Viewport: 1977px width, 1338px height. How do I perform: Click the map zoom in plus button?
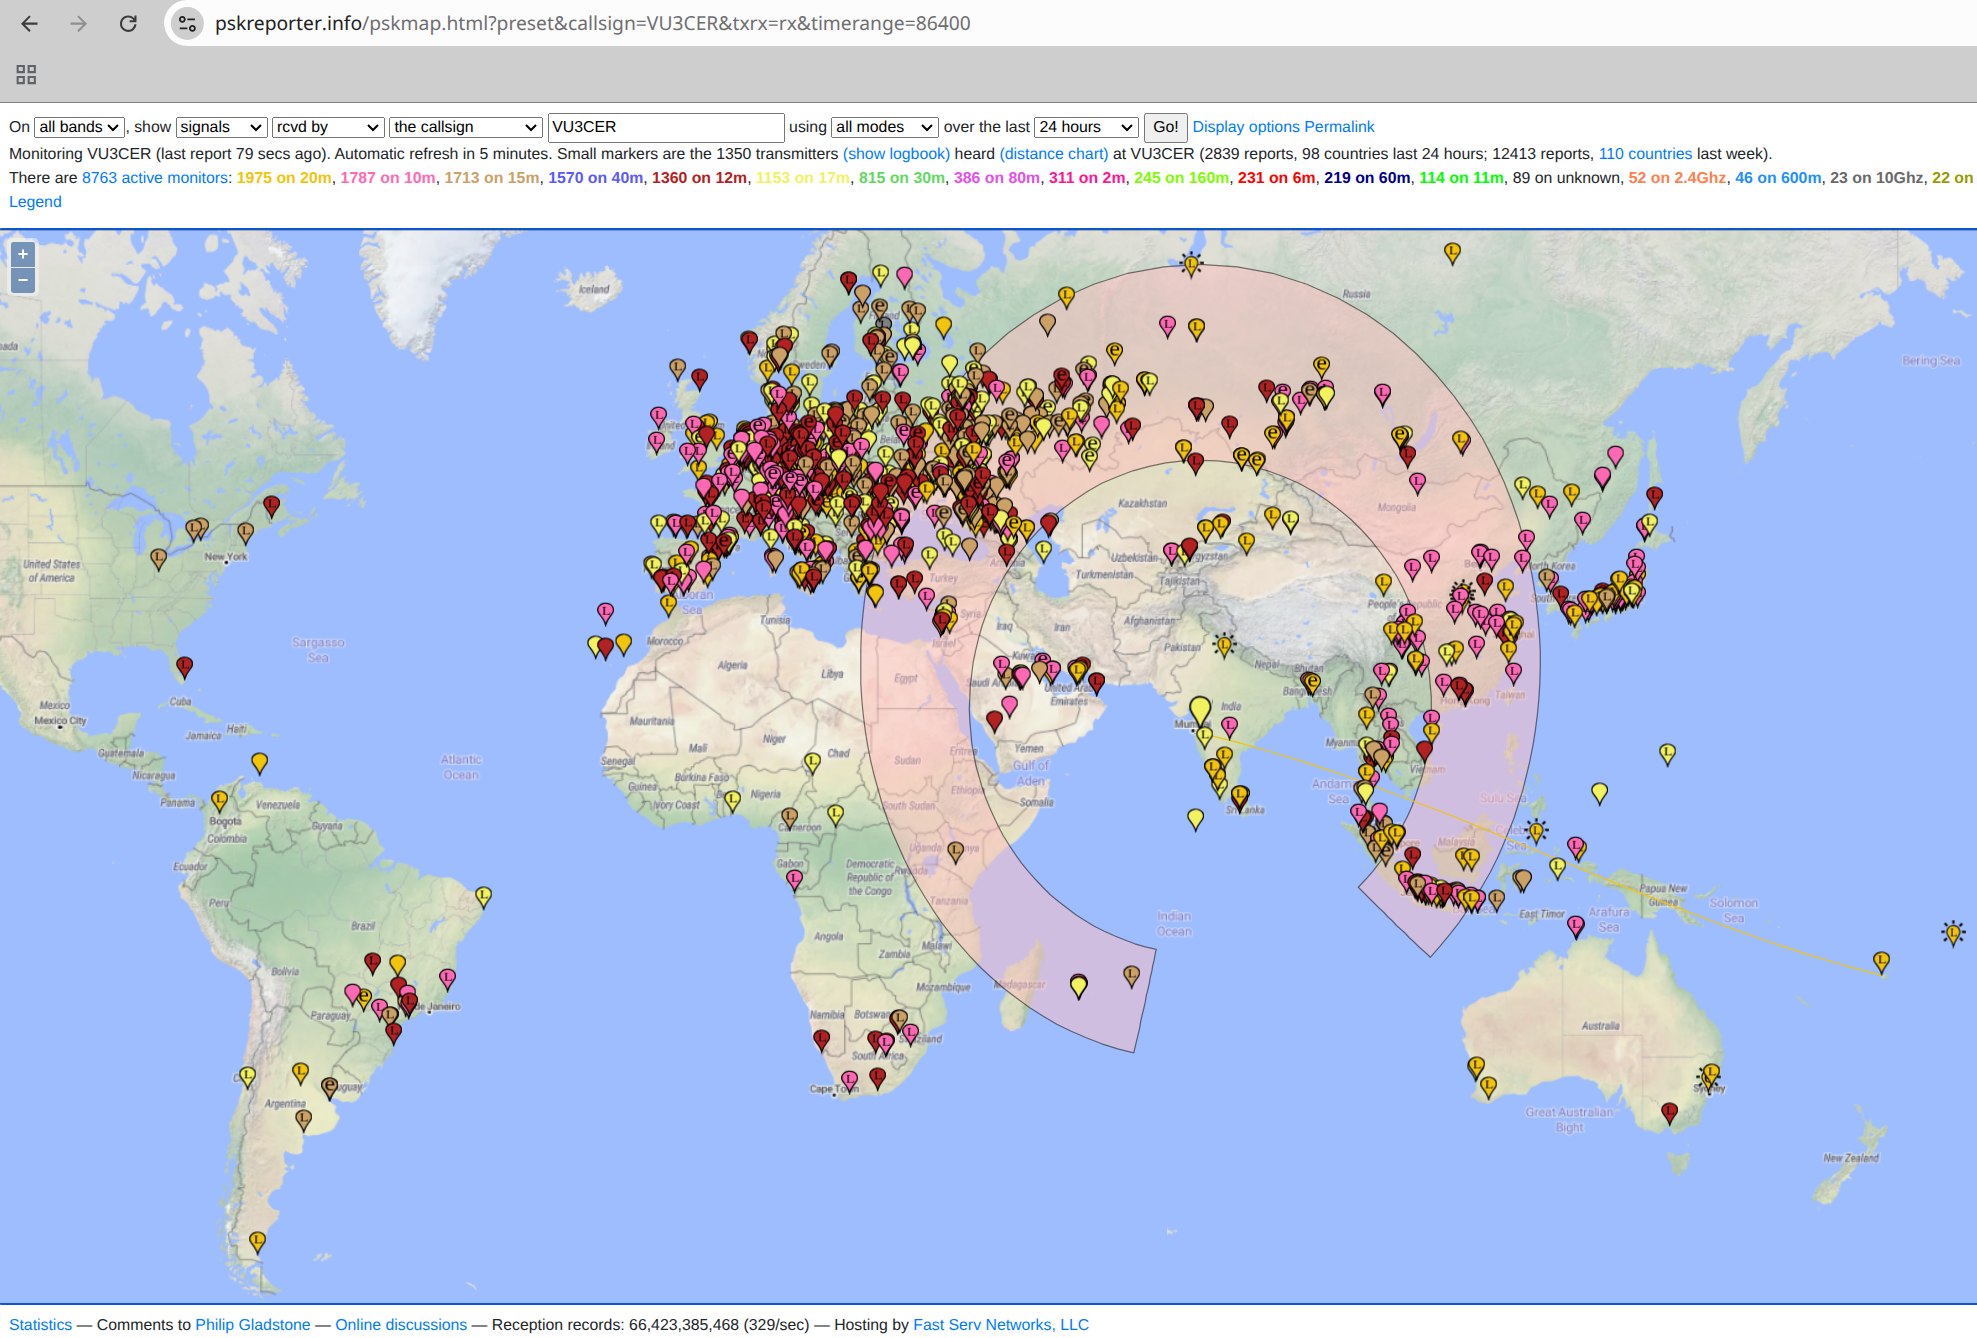22,254
